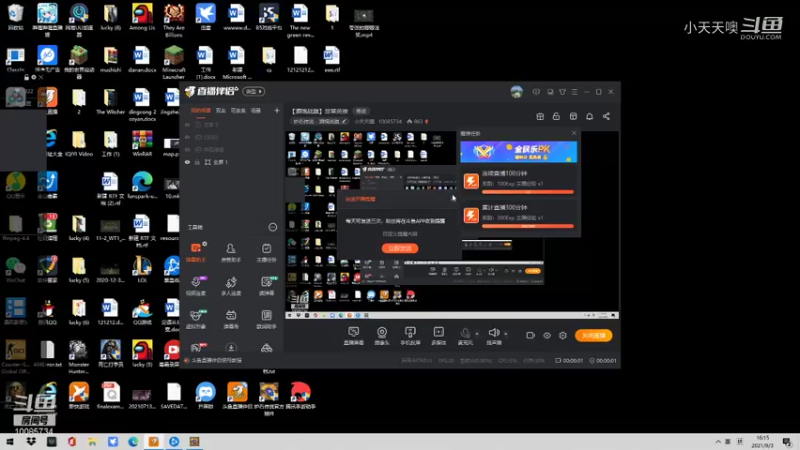Toggle the eye preview icon in the bottom bar
Image resolution: width=800 pixels, height=450 pixels.
(547, 335)
